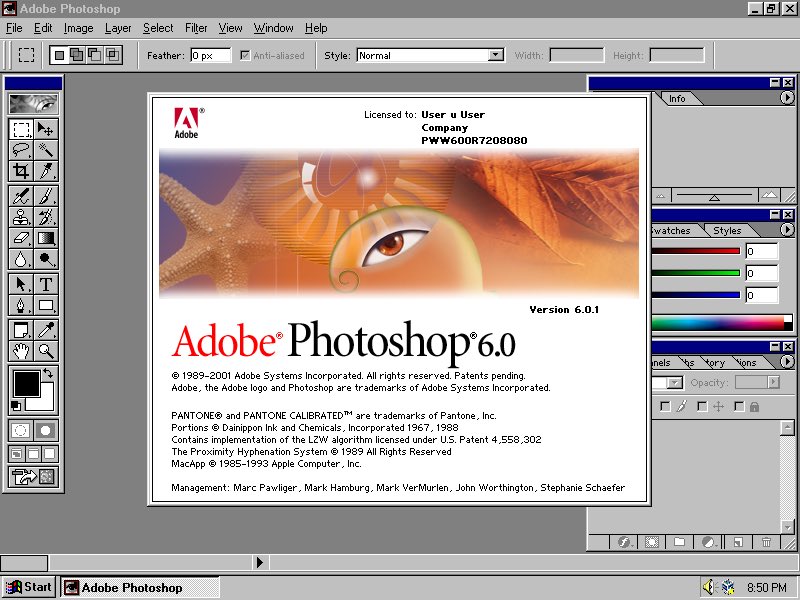Select the Type tool

click(x=46, y=284)
